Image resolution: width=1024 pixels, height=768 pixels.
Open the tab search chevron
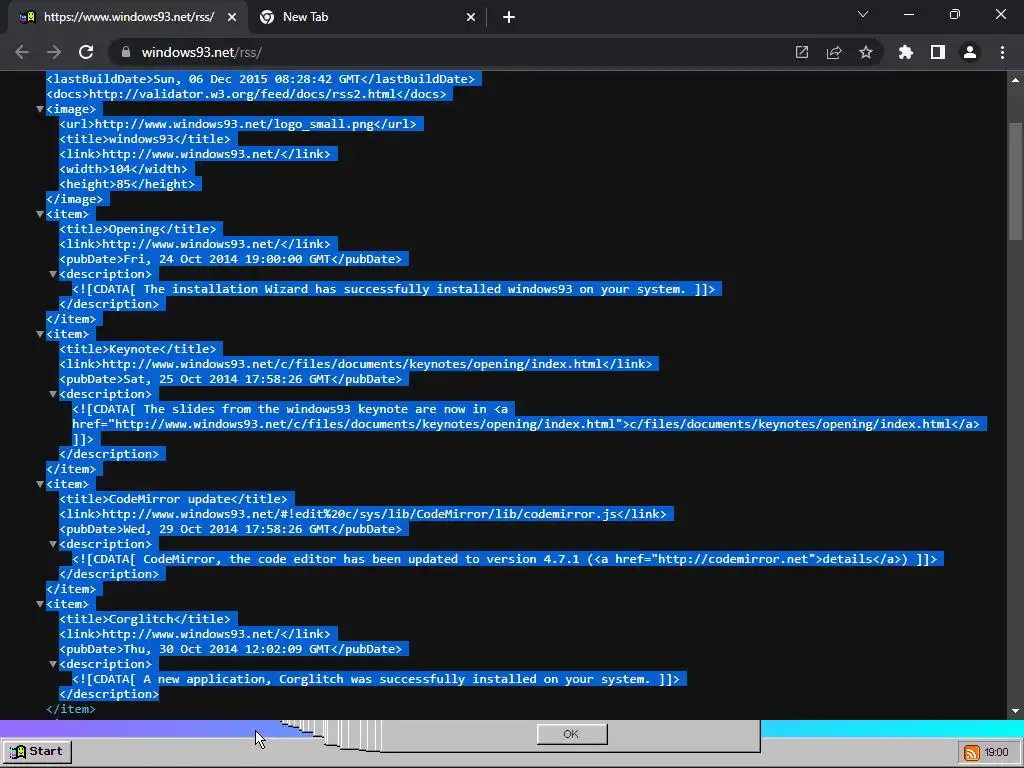[863, 14]
